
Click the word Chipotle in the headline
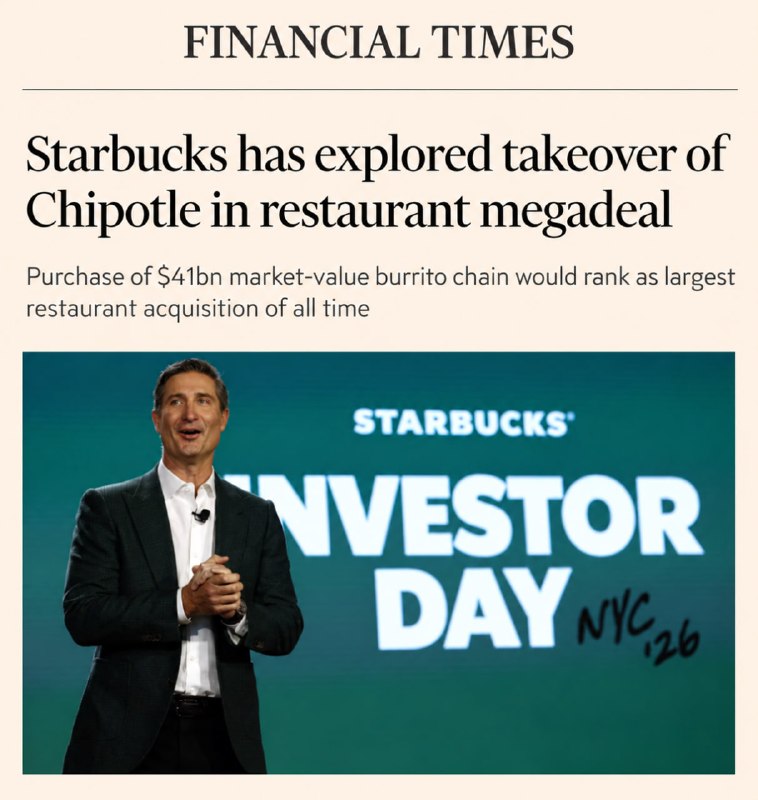(x=113, y=209)
